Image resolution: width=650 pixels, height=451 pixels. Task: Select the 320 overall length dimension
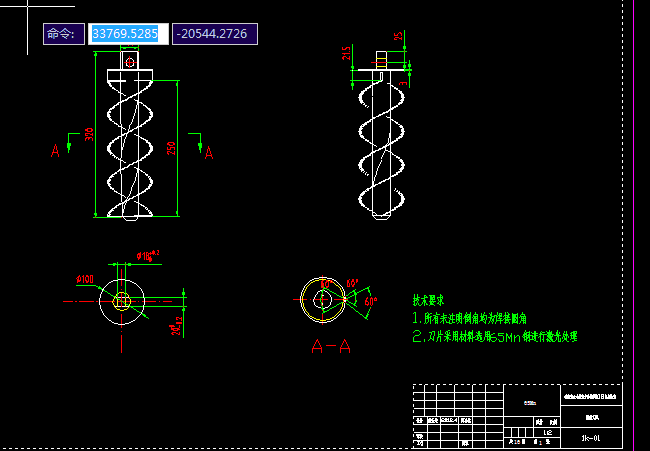point(89,134)
